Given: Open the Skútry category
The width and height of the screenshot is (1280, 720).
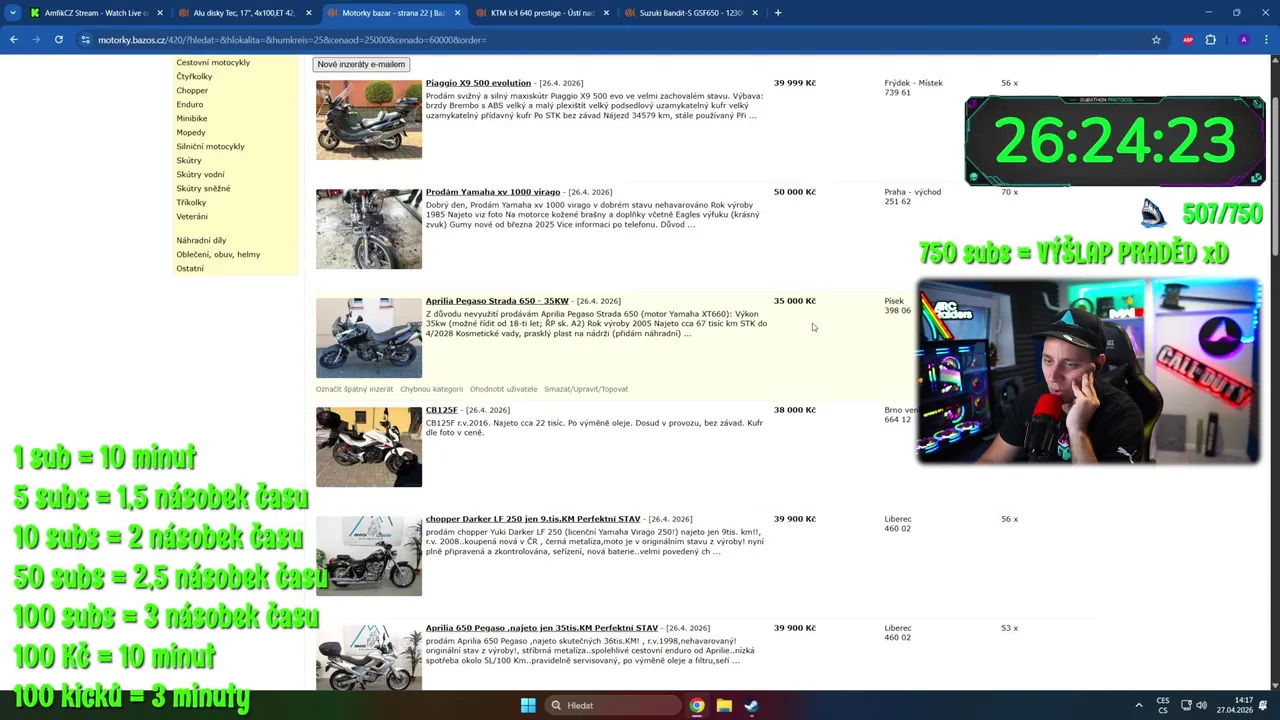Looking at the screenshot, I should point(189,160).
